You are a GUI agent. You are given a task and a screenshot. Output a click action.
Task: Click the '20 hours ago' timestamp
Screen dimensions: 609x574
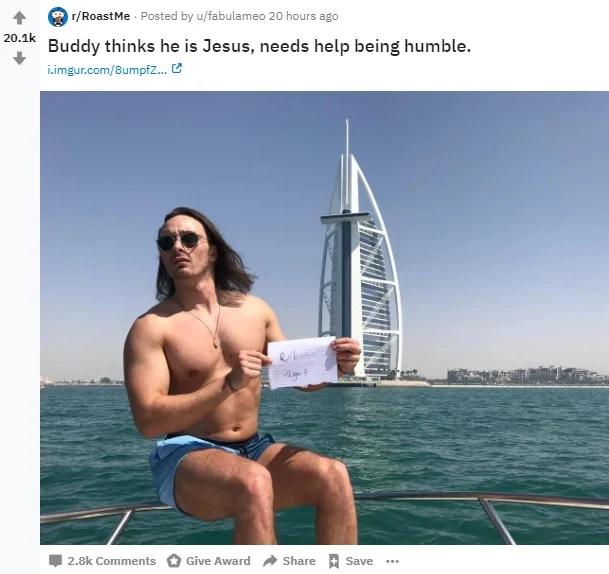coord(303,16)
